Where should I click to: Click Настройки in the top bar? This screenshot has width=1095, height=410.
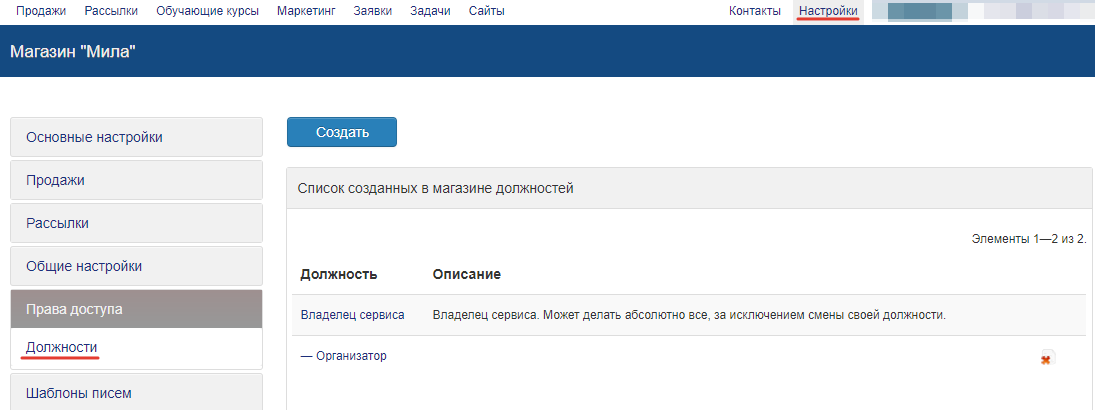point(828,11)
